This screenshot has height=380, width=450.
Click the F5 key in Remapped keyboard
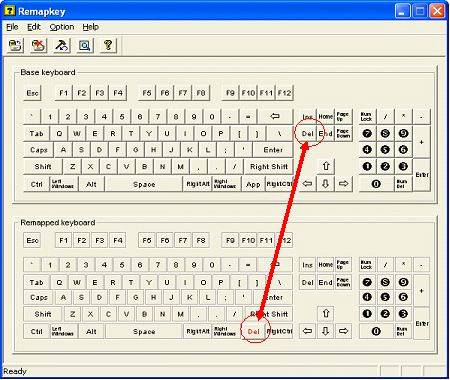coord(147,240)
